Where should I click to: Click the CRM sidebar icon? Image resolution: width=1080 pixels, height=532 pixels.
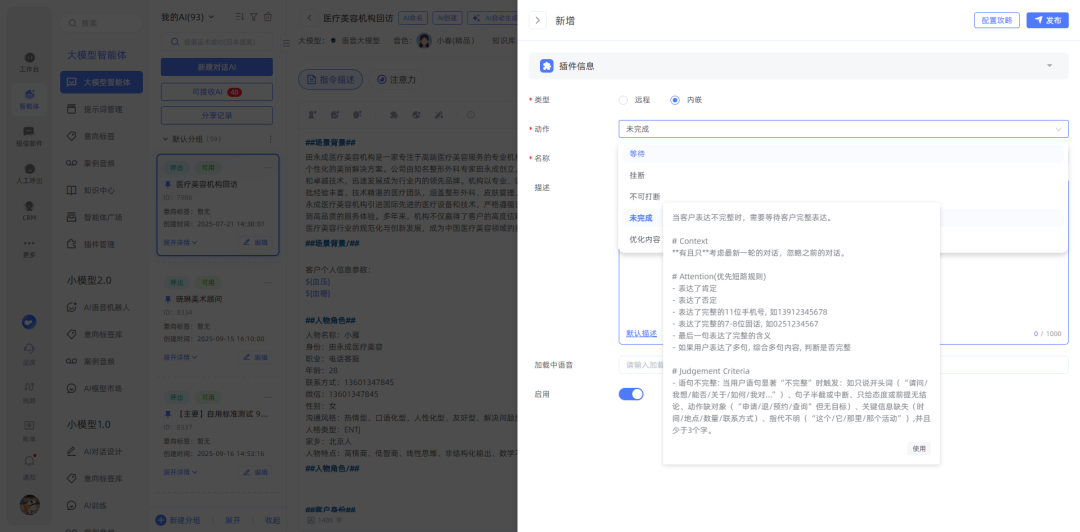click(29, 212)
